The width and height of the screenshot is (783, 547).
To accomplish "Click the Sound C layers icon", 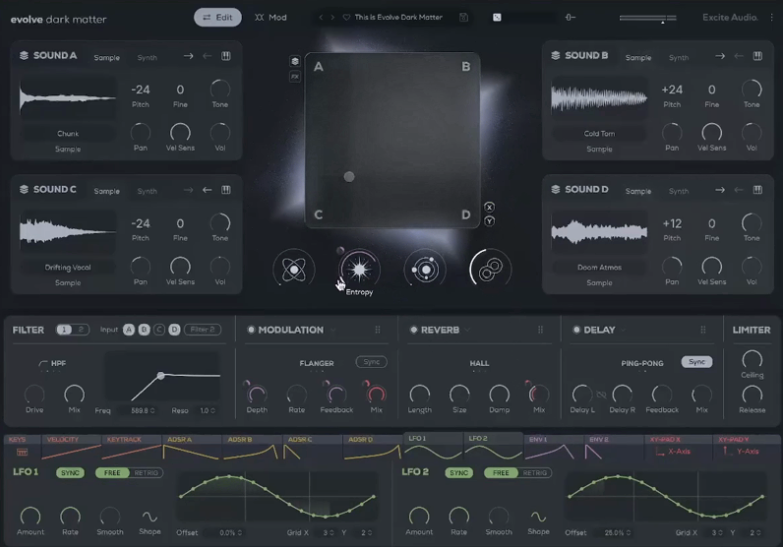I will click(23, 189).
